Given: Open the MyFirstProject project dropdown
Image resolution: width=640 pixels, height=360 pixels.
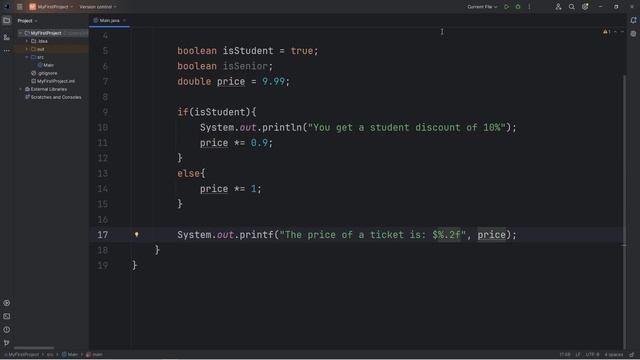Looking at the screenshot, I should (x=51, y=7).
